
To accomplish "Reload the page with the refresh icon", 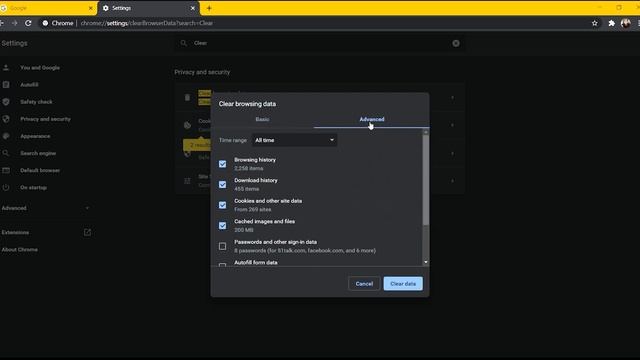I will 28,23.
